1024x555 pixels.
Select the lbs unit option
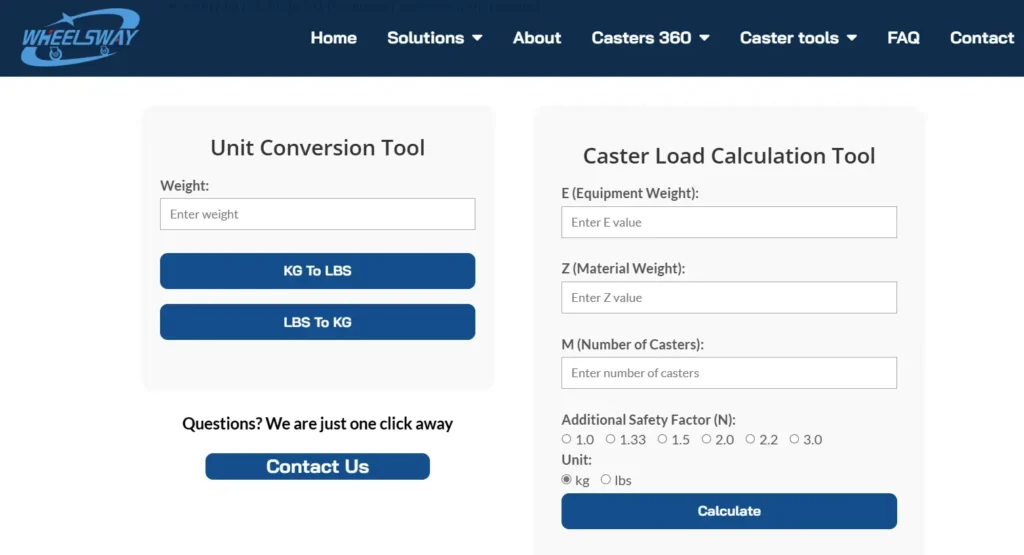605,480
